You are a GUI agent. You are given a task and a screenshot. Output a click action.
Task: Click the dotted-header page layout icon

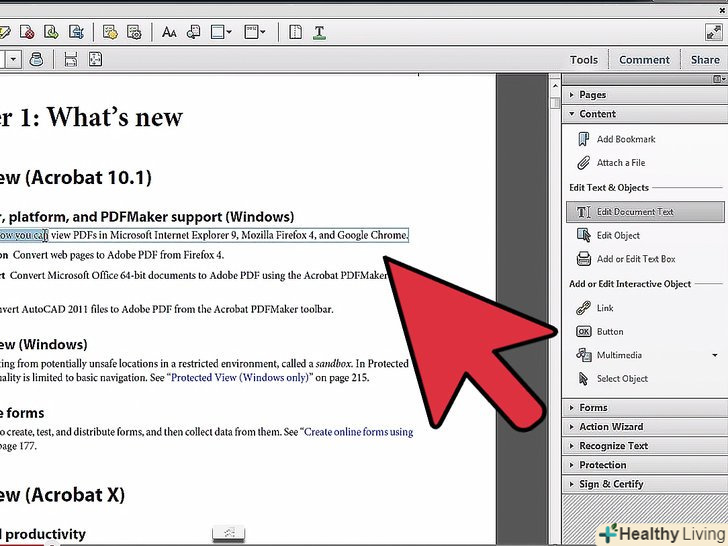coord(251,32)
